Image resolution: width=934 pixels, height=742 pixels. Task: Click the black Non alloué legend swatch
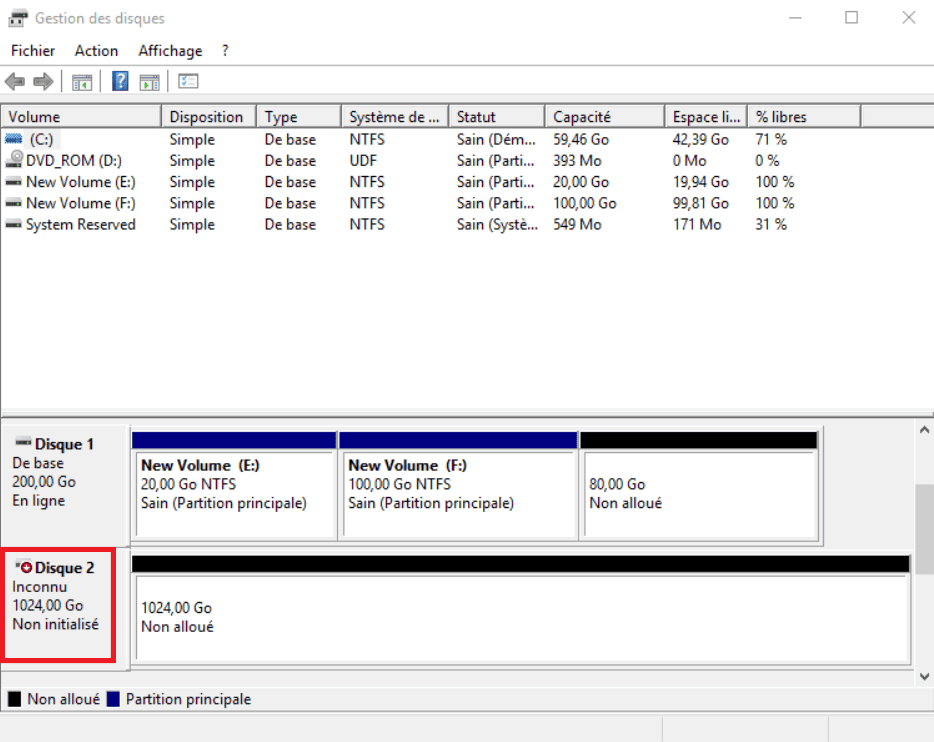click(x=14, y=699)
